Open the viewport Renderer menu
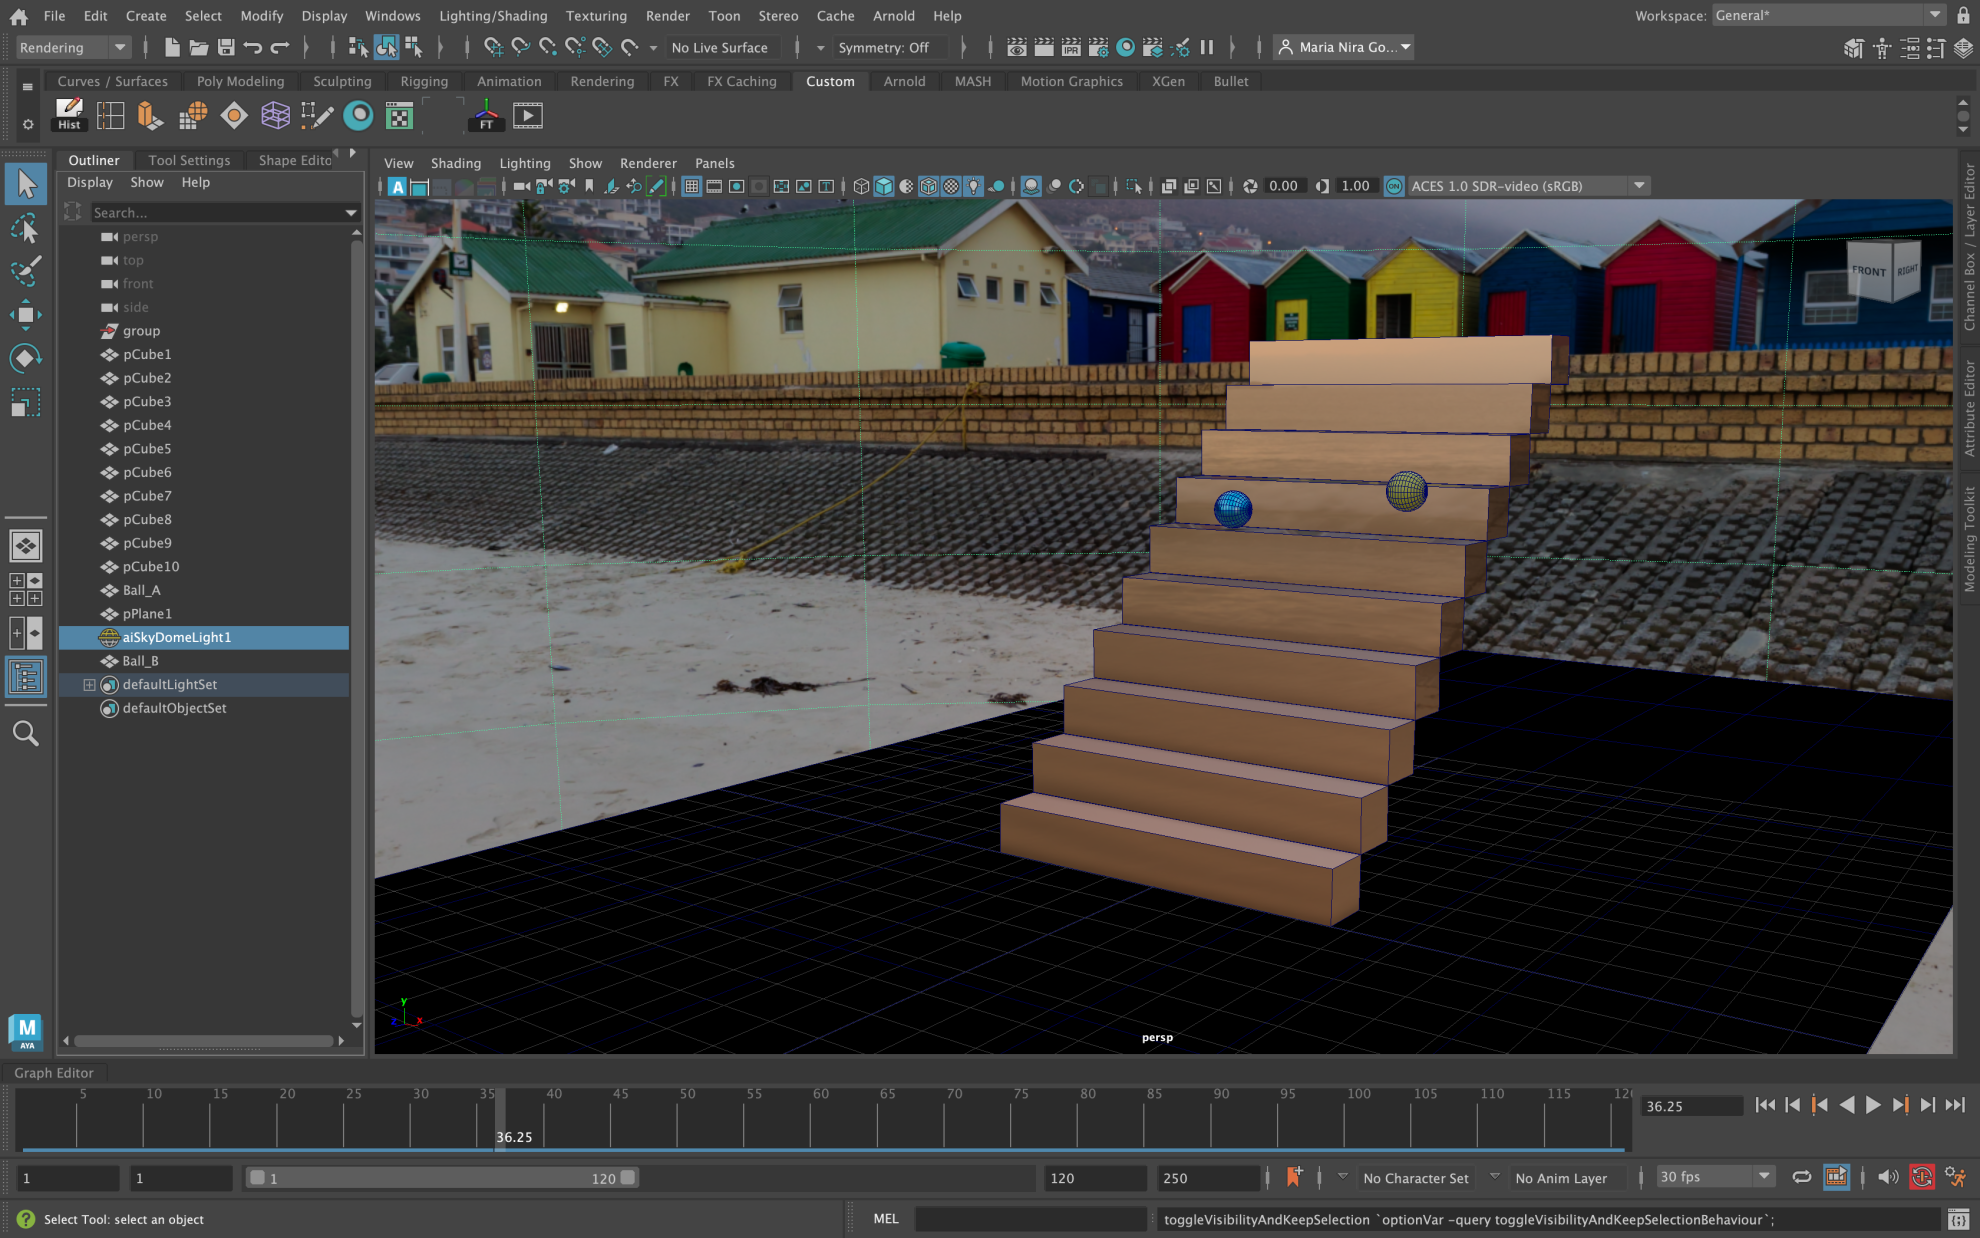Viewport: 1980px width, 1238px height. point(648,163)
